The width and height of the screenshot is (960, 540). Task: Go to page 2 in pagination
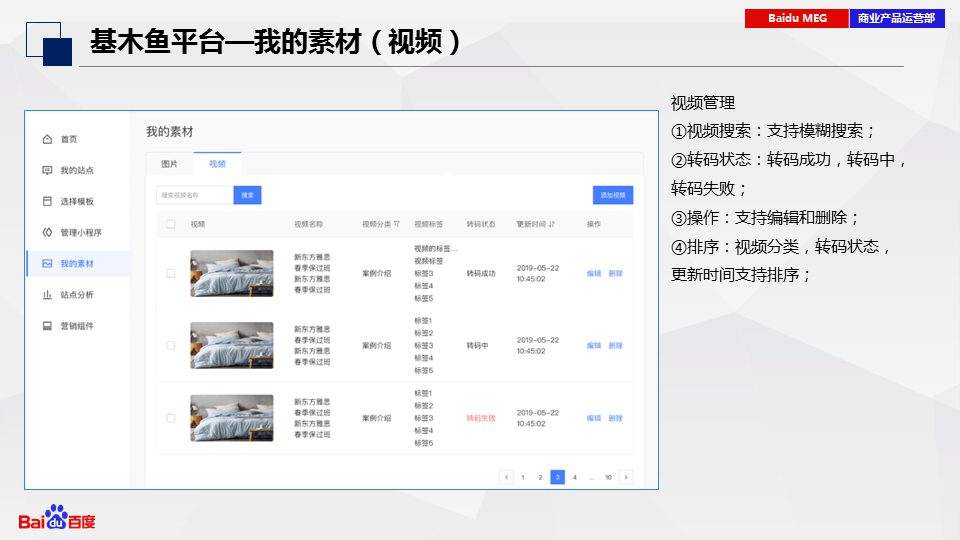pos(540,477)
